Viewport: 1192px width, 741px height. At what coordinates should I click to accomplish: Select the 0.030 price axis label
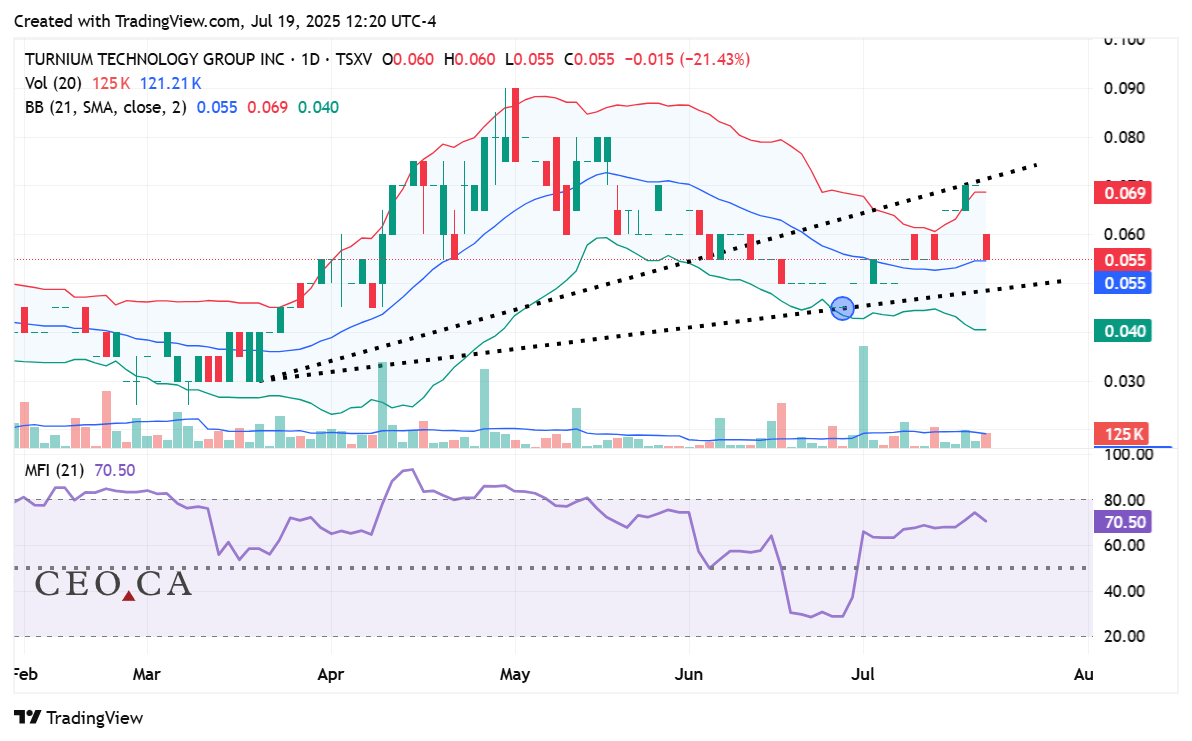pos(1124,381)
